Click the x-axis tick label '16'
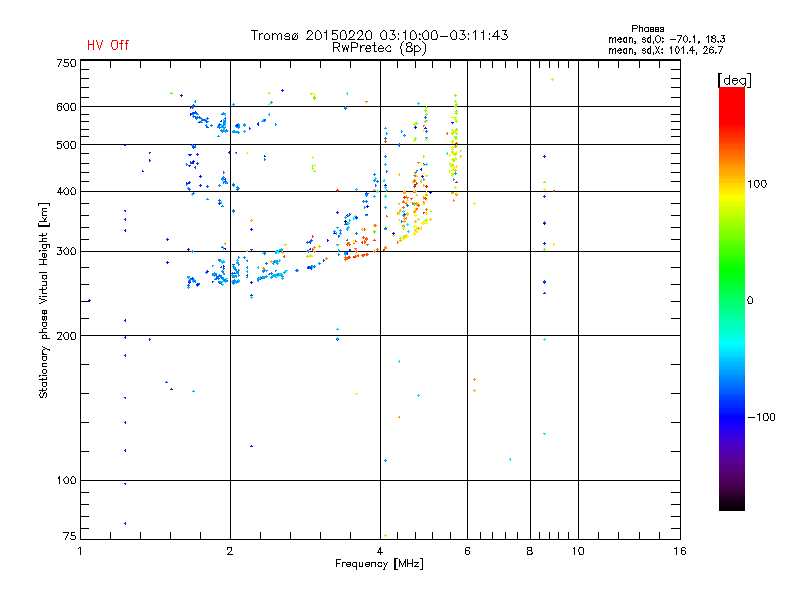The height and width of the screenshot is (600, 800). pos(680,551)
